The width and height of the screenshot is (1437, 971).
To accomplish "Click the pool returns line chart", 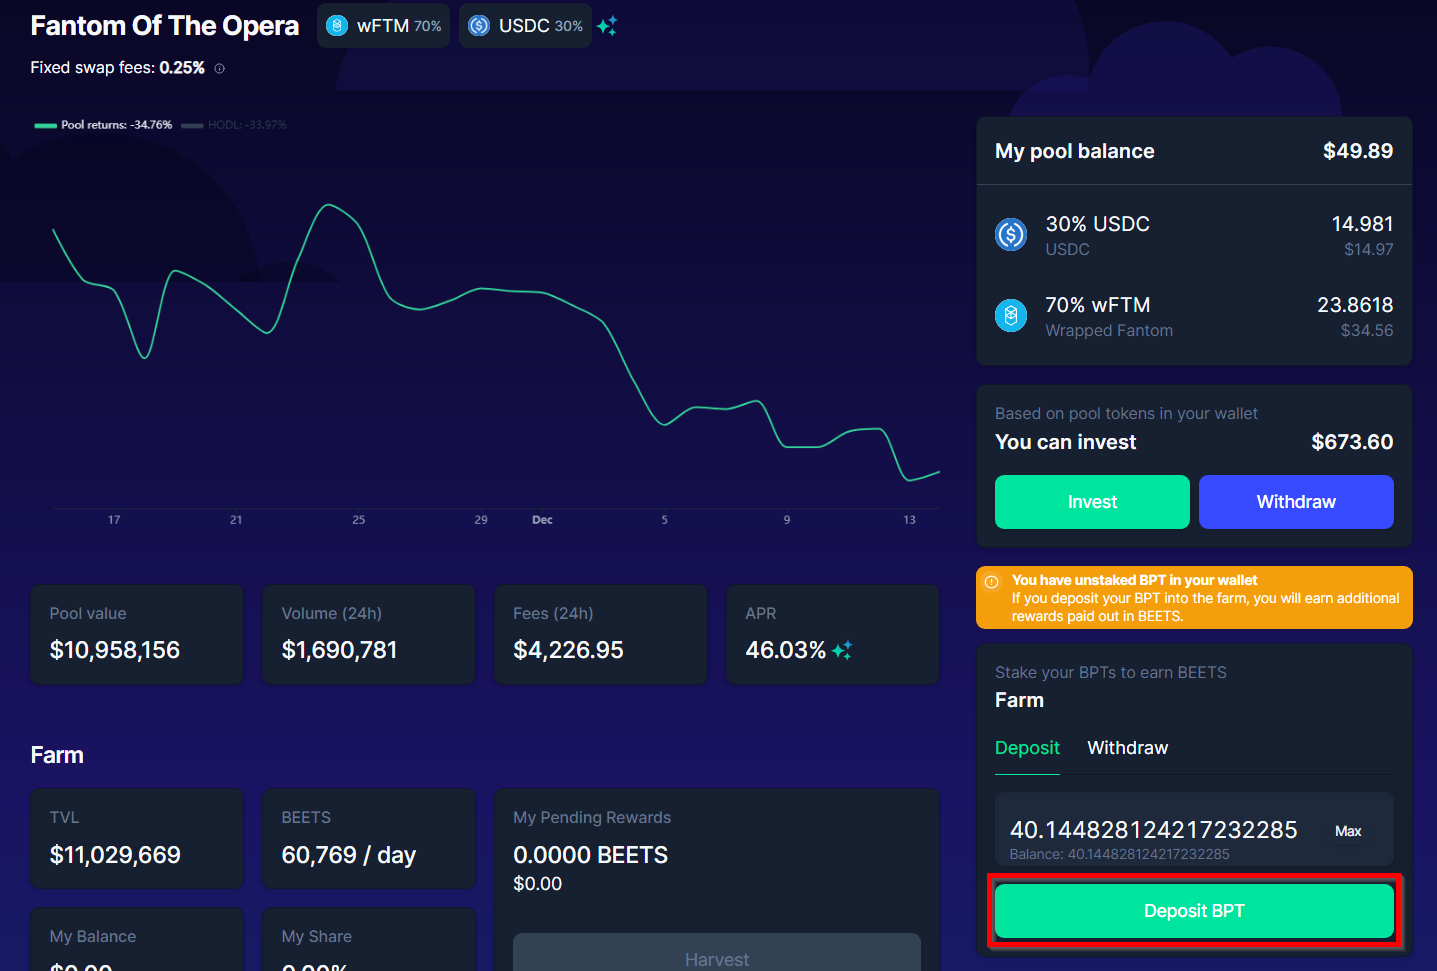I will click(495, 345).
